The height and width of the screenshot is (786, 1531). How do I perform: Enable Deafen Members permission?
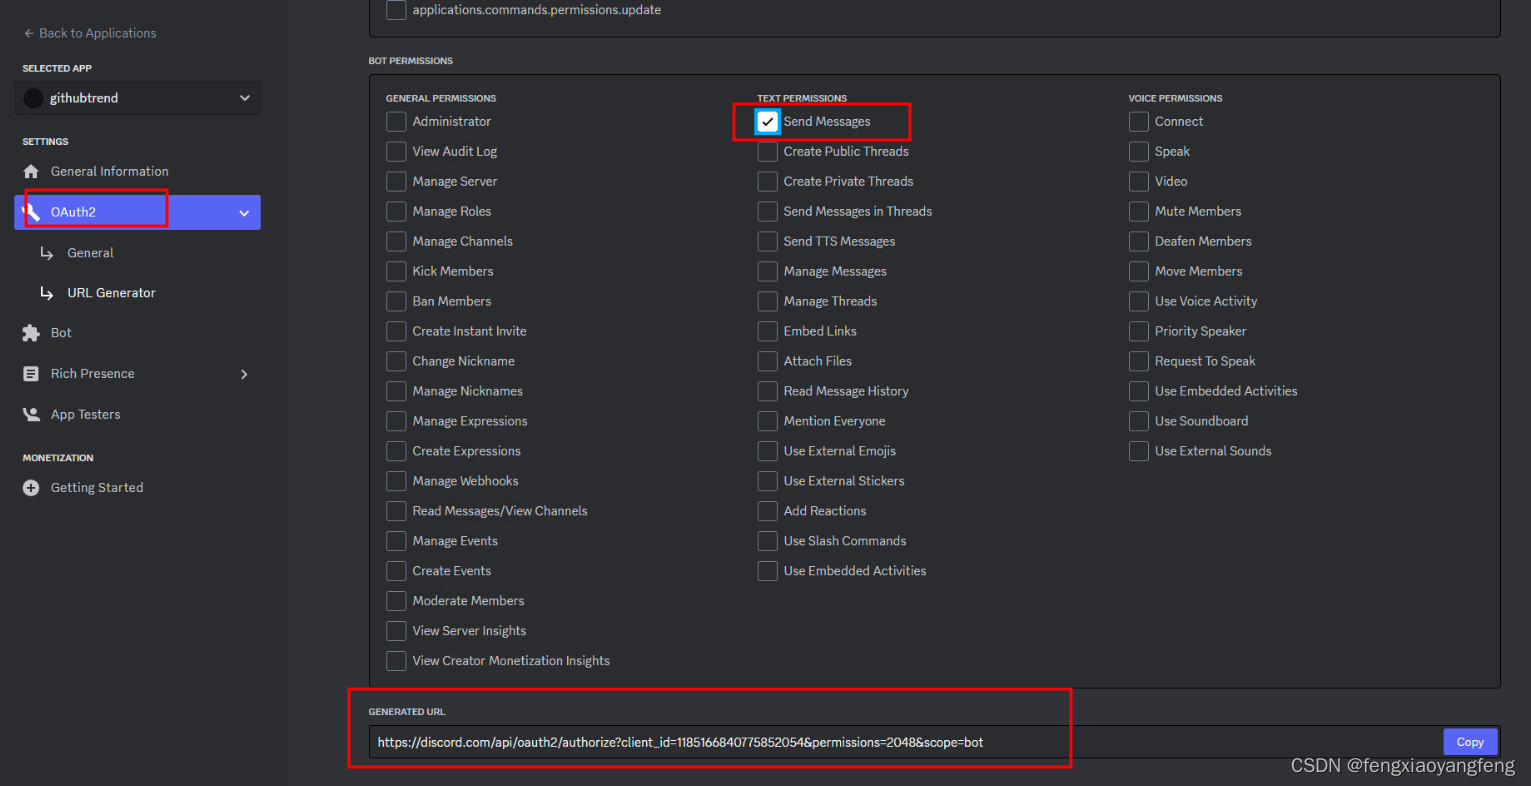tap(1138, 241)
